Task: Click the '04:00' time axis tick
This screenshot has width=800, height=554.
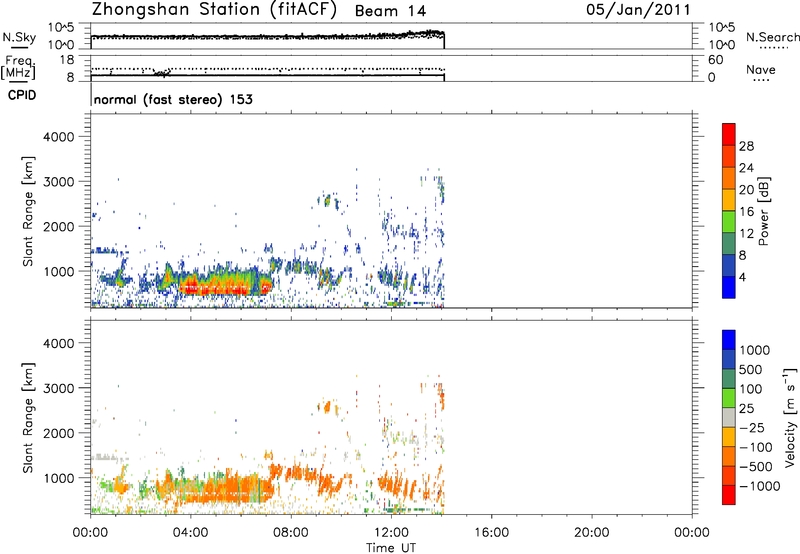Action: click(x=190, y=533)
